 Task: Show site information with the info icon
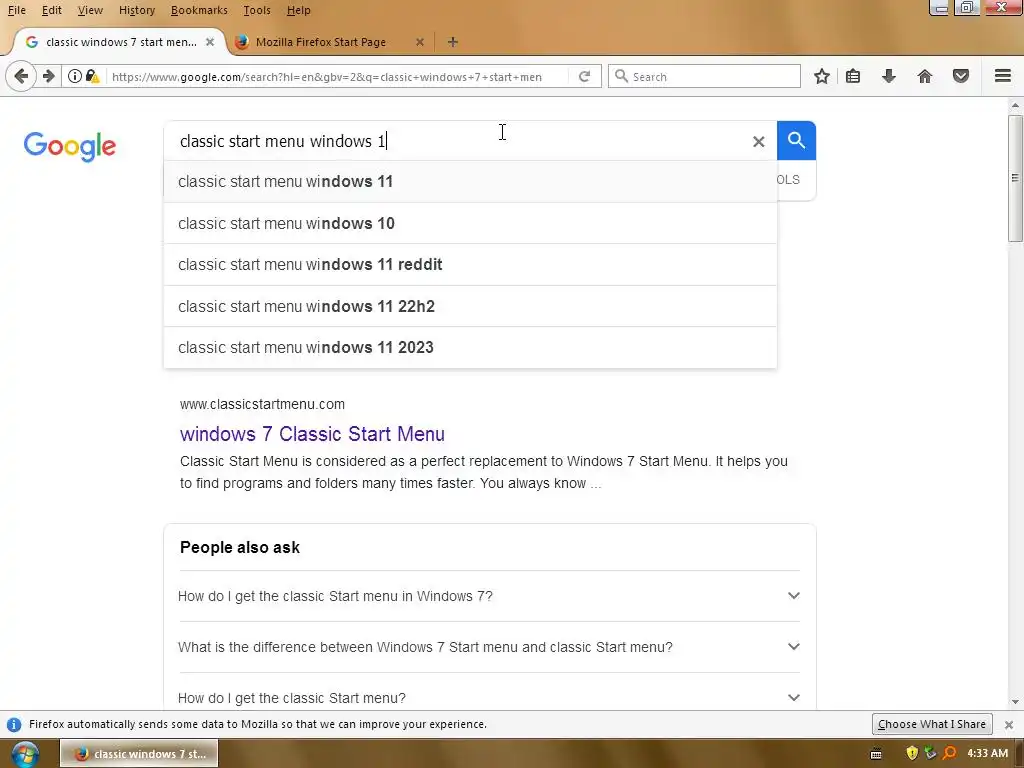coord(75,76)
